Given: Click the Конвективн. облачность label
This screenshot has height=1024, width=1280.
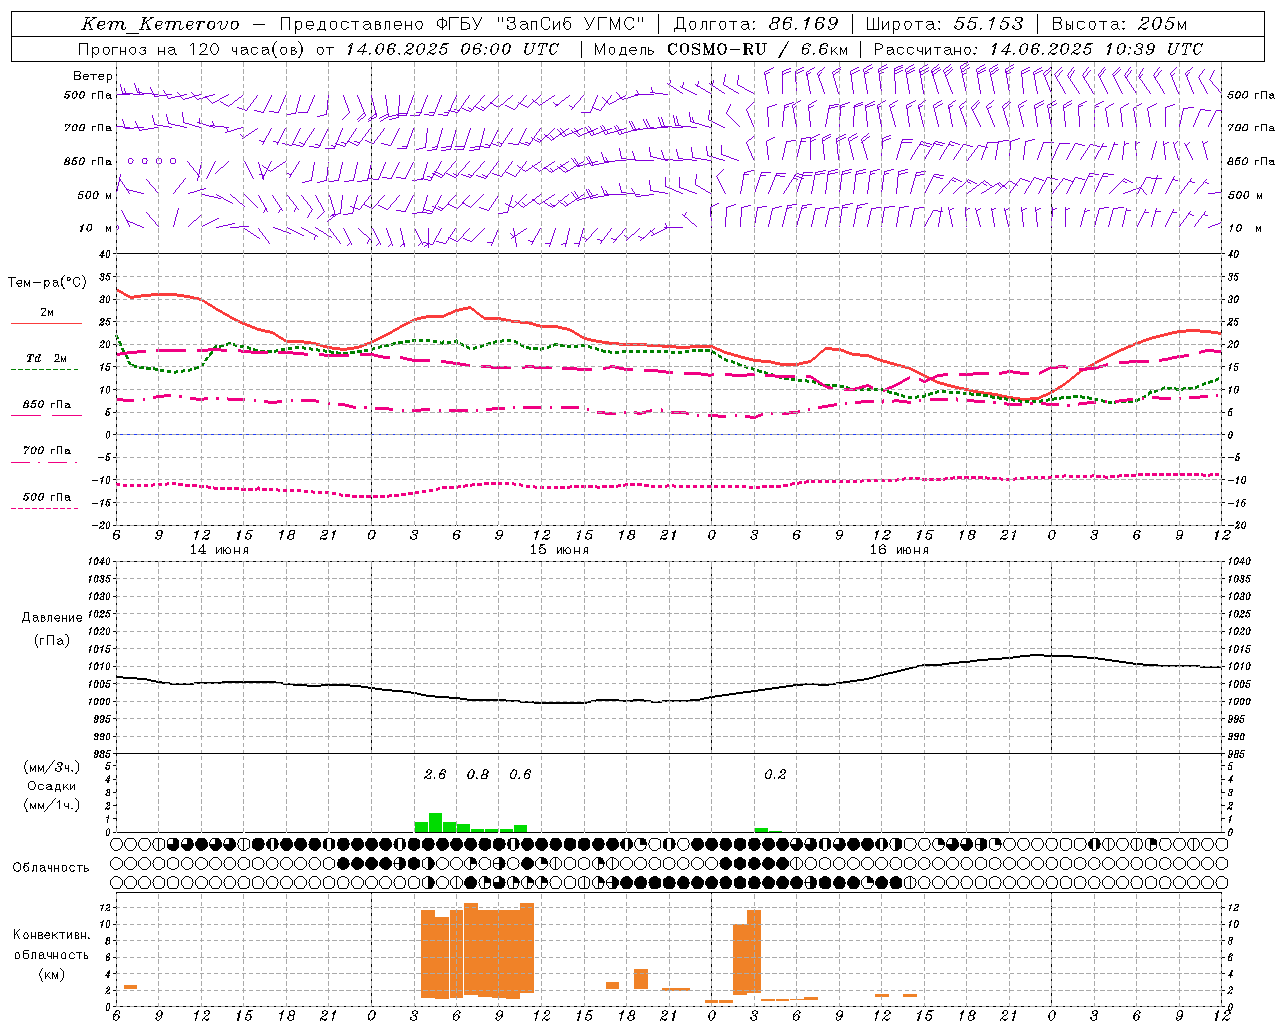Looking at the screenshot, I should pyautogui.click(x=51, y=944).
